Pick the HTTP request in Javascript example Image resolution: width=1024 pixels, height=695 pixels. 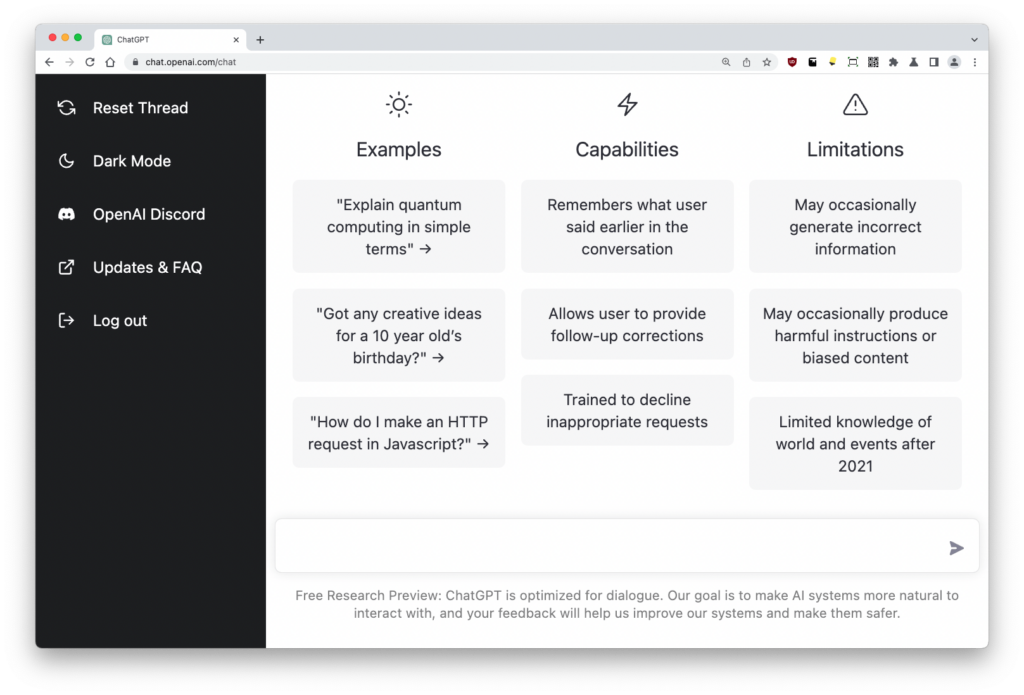[399, 432]
